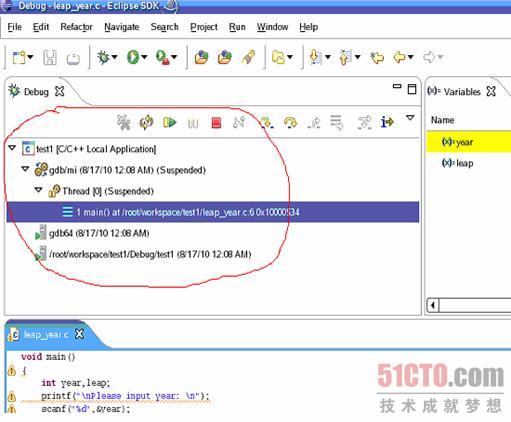Close the leap_year.c editor tab

click(80, 334)
